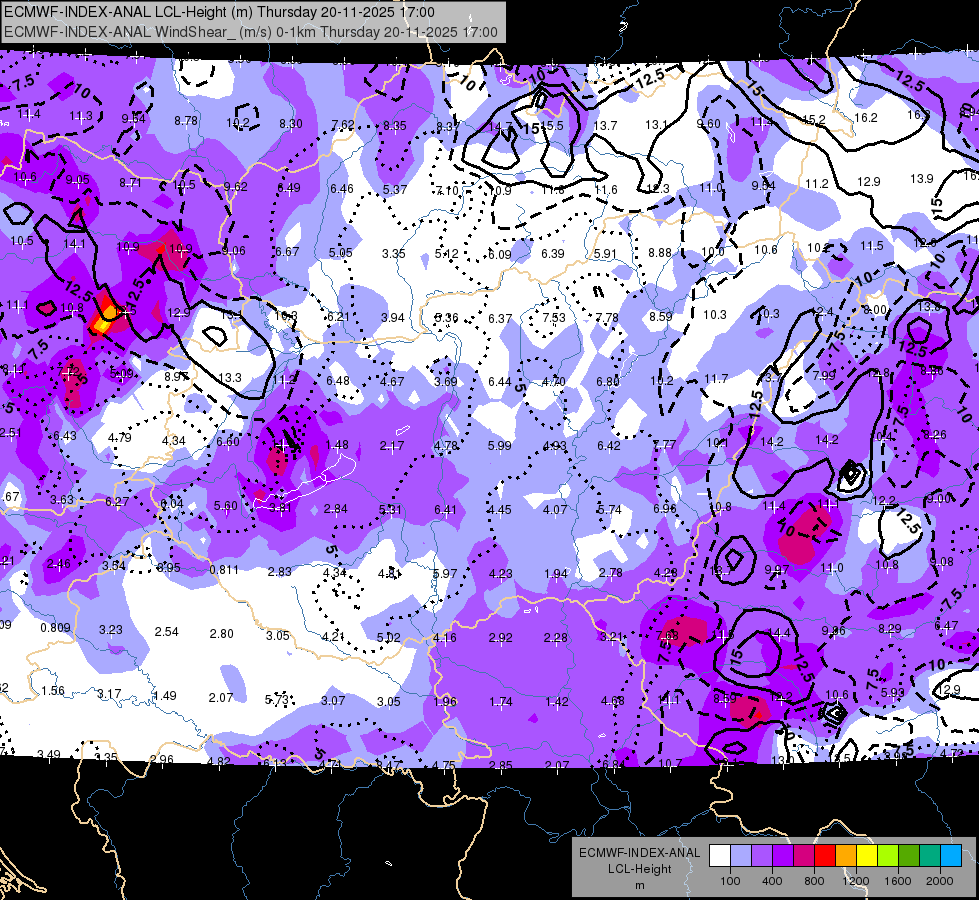
Task: Click the '800' legend scale label
Action: (x=814, y=881)
